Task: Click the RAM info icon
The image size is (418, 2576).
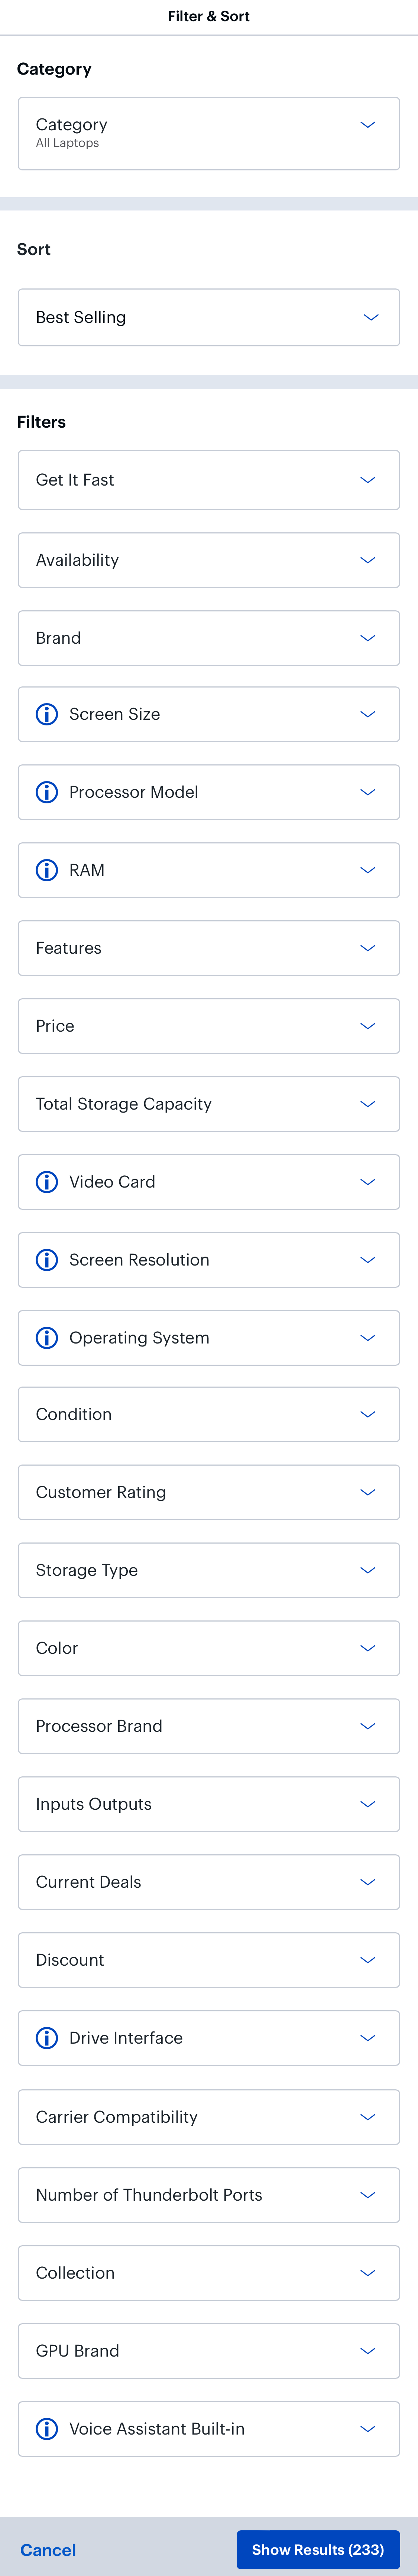Action: (47, 870)
